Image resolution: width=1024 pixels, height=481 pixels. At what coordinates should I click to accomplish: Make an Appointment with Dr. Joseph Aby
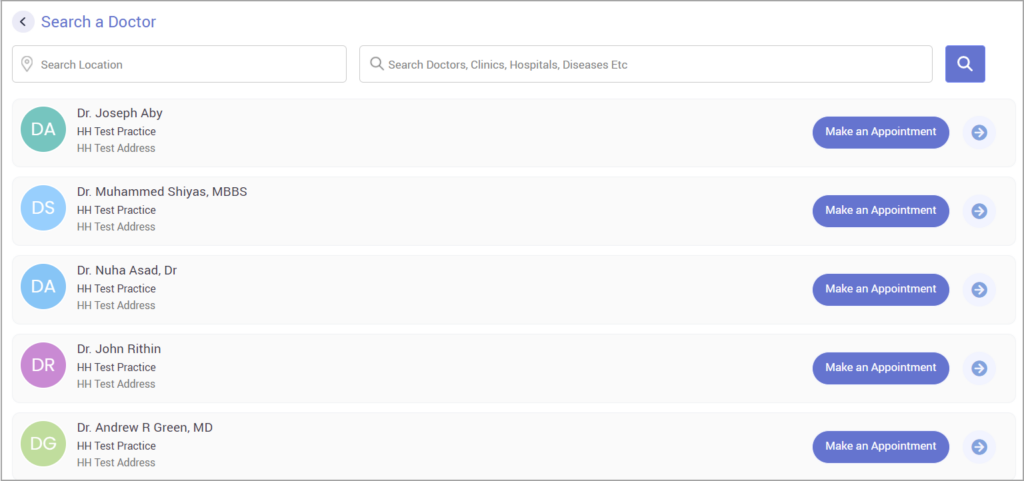[x=880, y=132]
